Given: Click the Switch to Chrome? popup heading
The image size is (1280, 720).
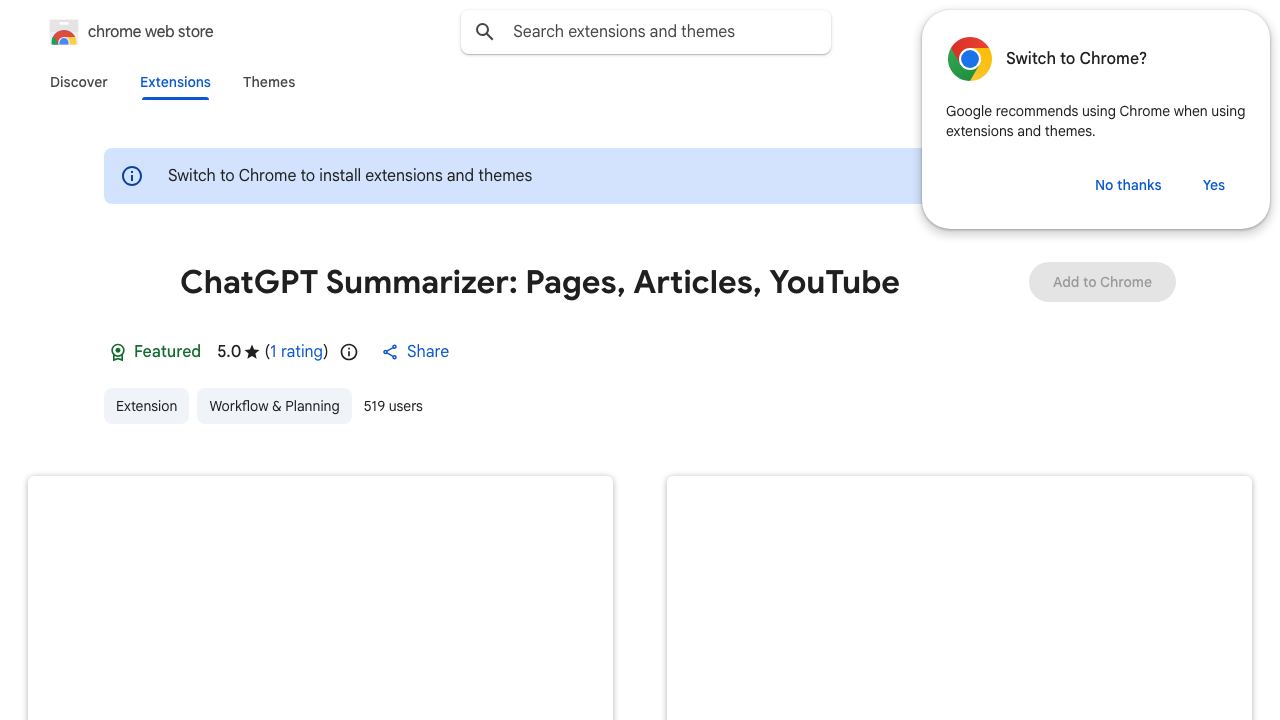Looking at the screenshot, I should coord(1076,59).
